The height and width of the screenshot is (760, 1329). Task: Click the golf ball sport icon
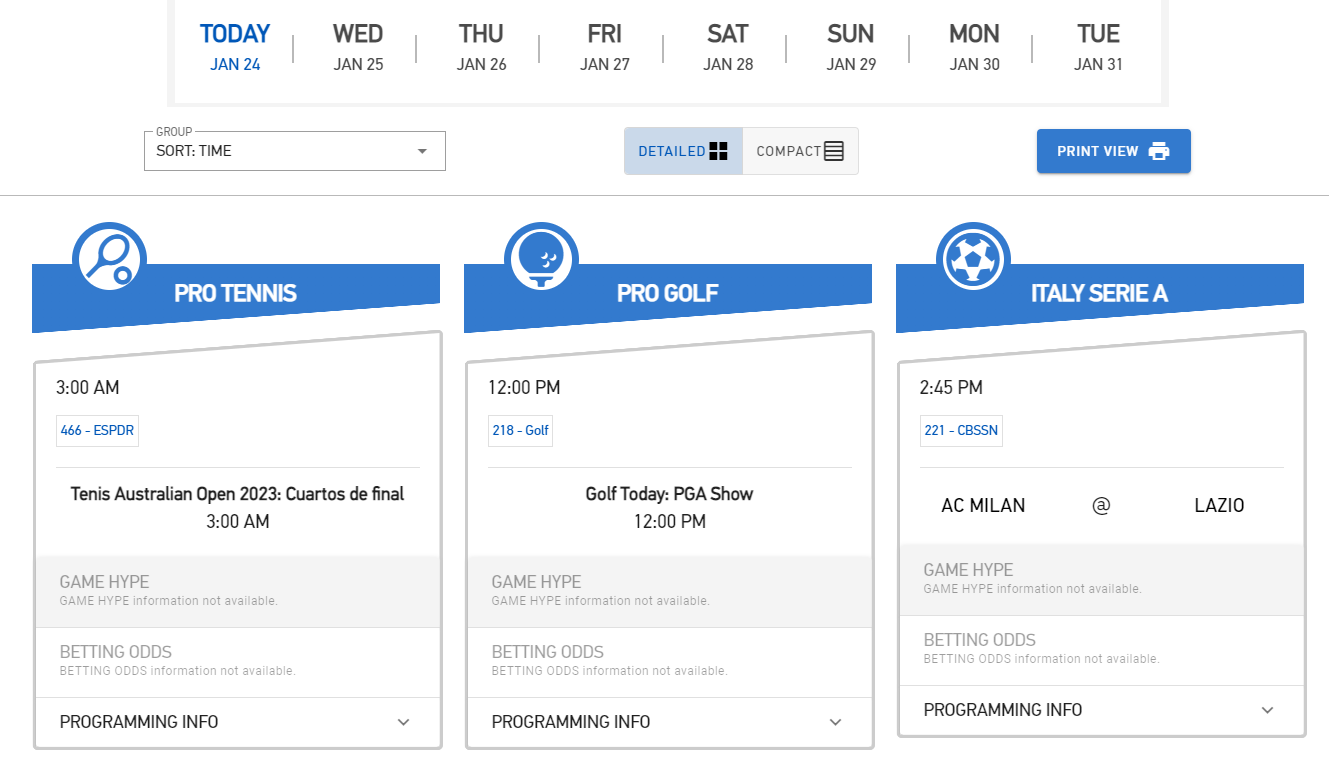[541, 259]
